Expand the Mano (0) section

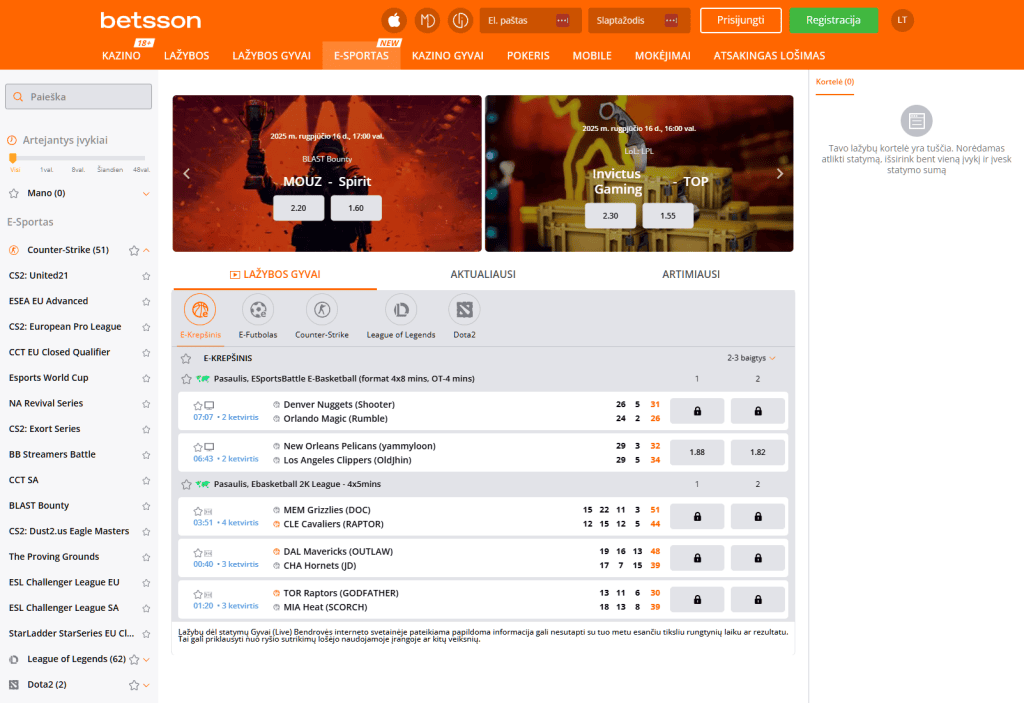click(146, 193)
